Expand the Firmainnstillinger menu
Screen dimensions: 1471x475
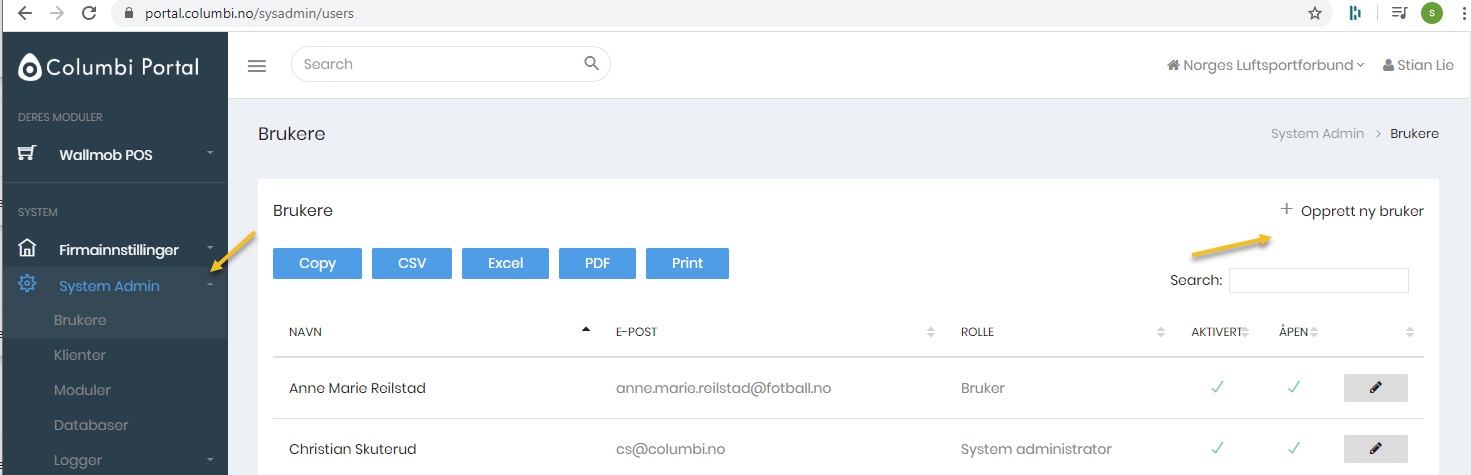coord(210,248)
